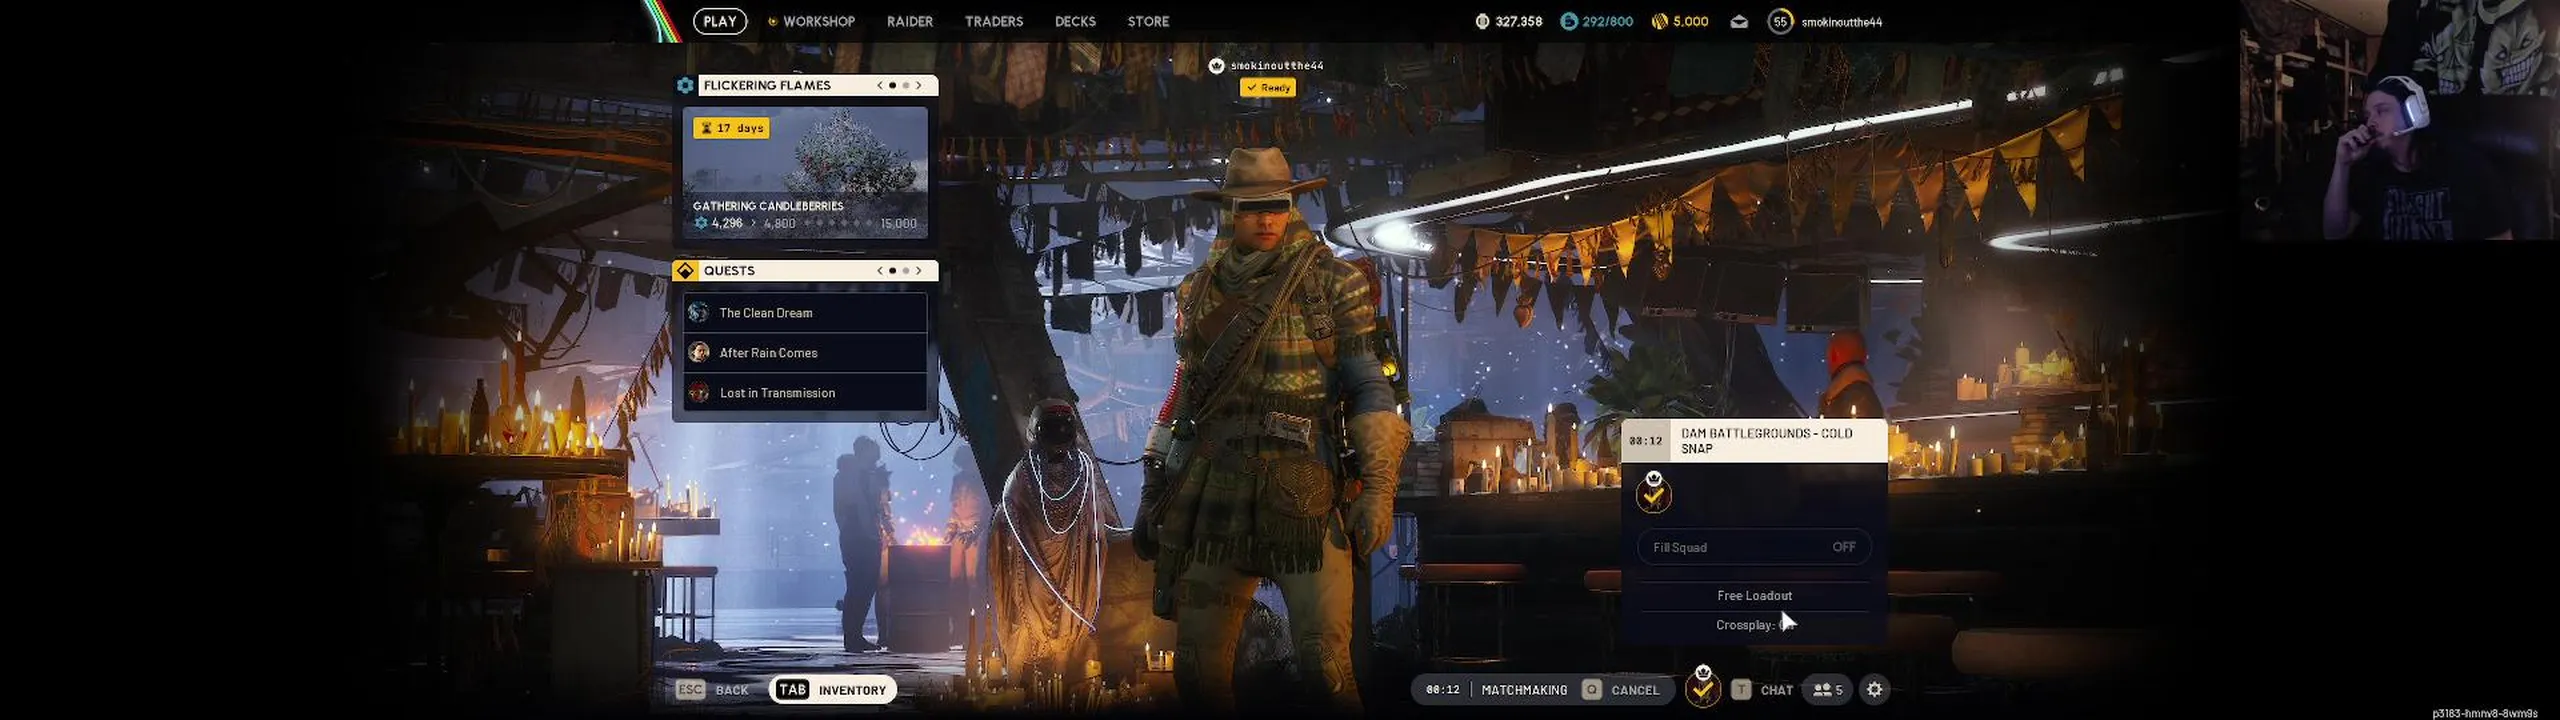The image size is (2560, 720).
Task: Click Dam Battlegrounds - Cold Snap map title
Action: [1766, 441]
